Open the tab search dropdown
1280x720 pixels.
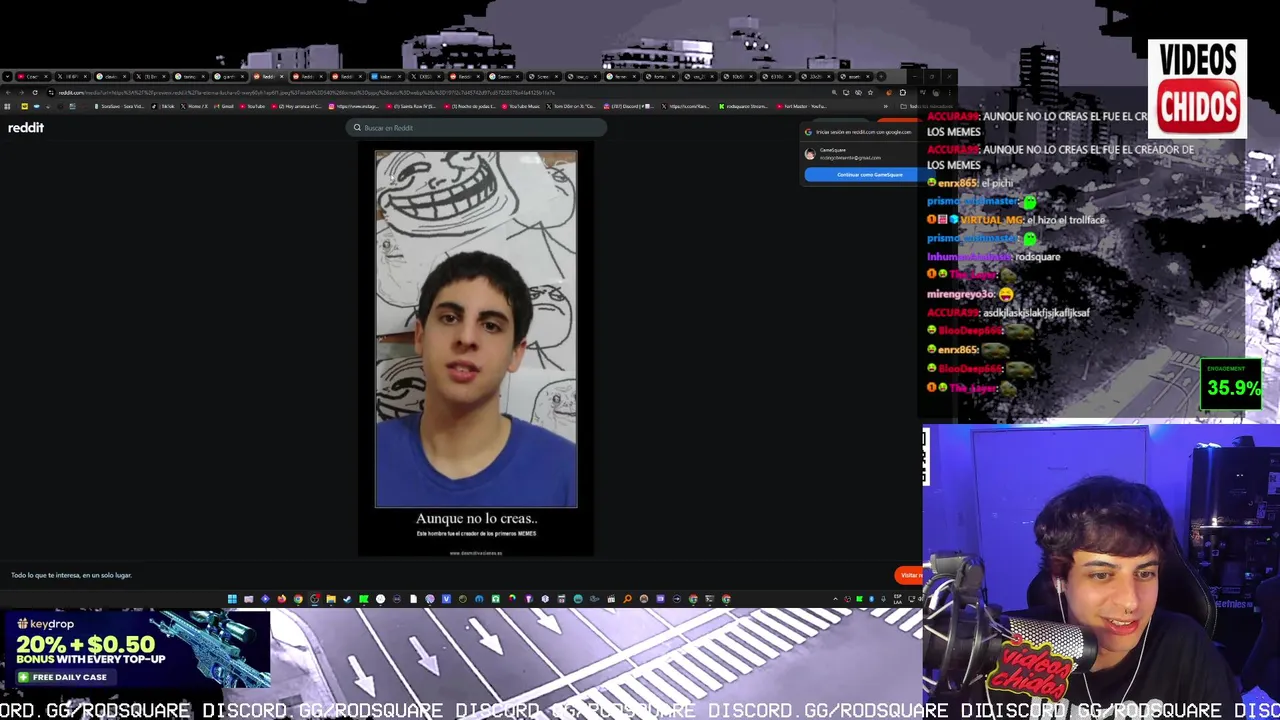[x=7, y=76]
